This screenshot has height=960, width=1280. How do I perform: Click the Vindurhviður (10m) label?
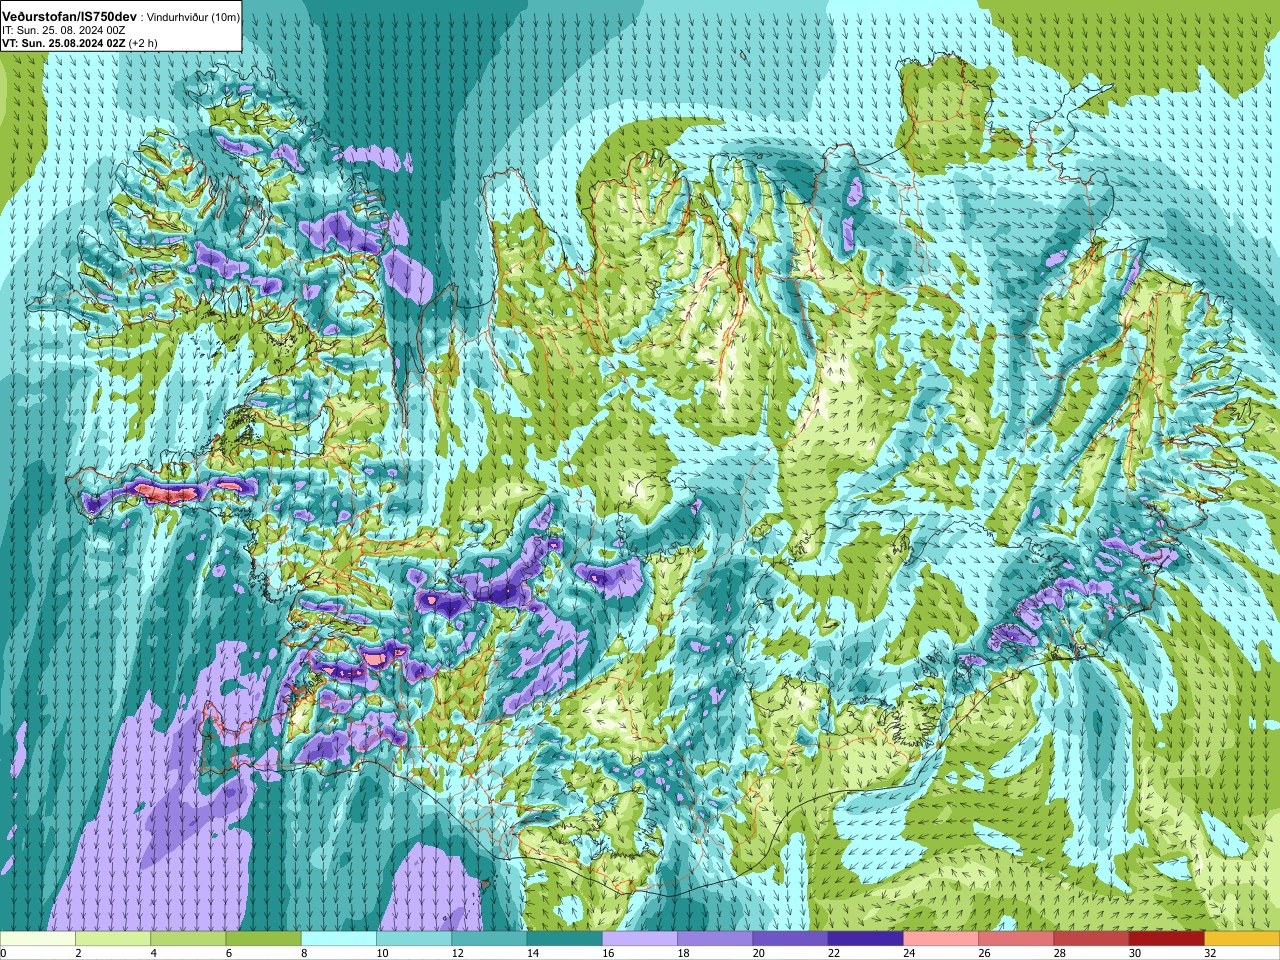(x=193, y=18)
